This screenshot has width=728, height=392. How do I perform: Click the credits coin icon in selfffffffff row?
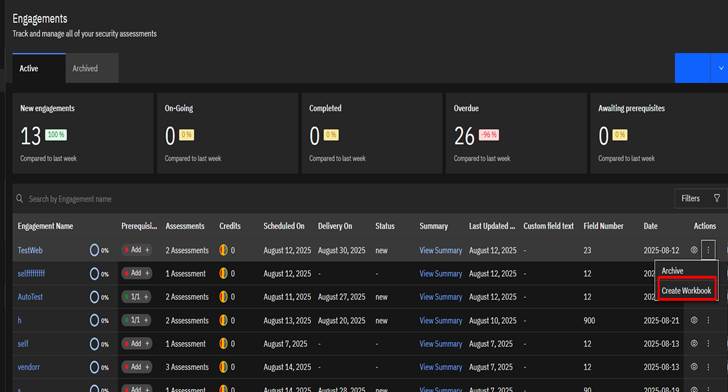pyautogui.click(x=223, y=273)
